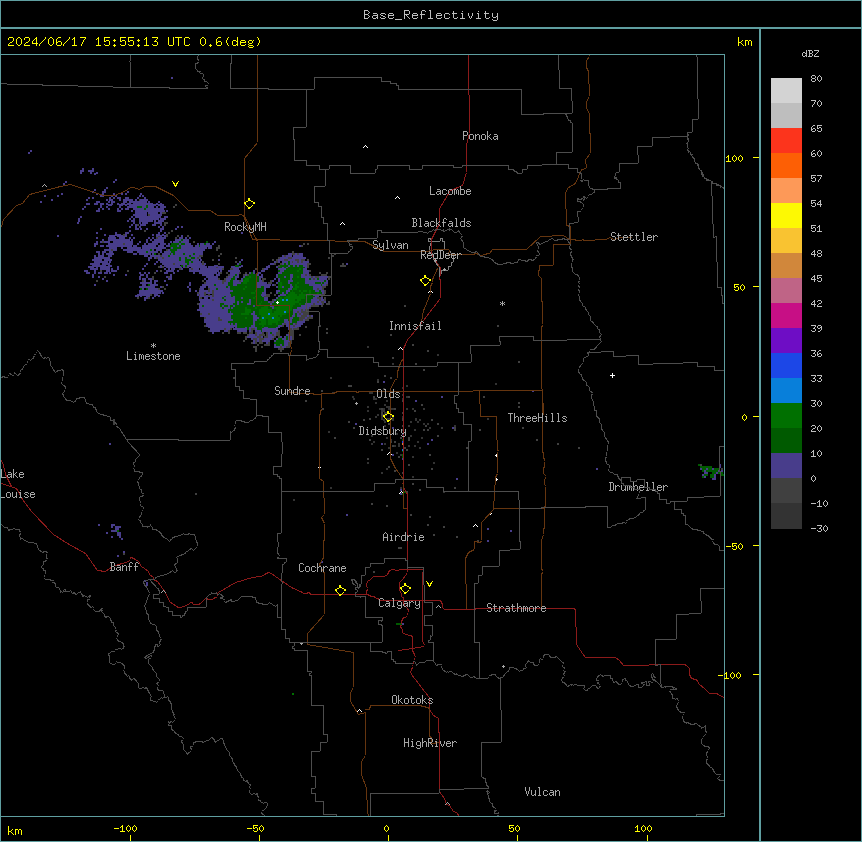Click the yellow V marker northwest of RockyMH
The image size is (862, 842).
pos(175,184)
